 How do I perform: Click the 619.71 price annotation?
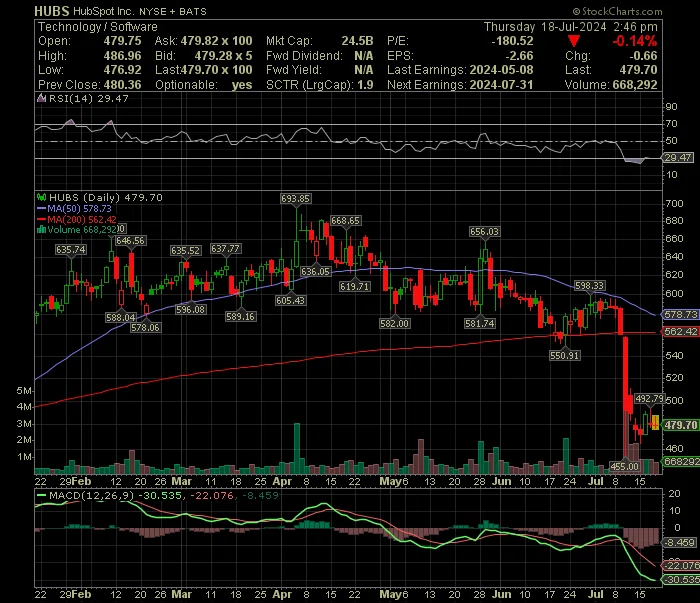click(354, 287)
